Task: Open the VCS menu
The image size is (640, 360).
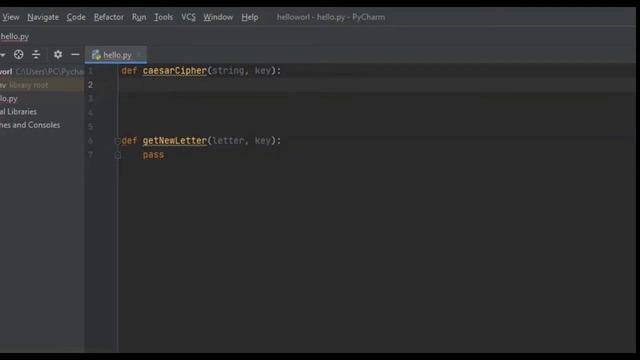Action: click(x=188, y=17)
